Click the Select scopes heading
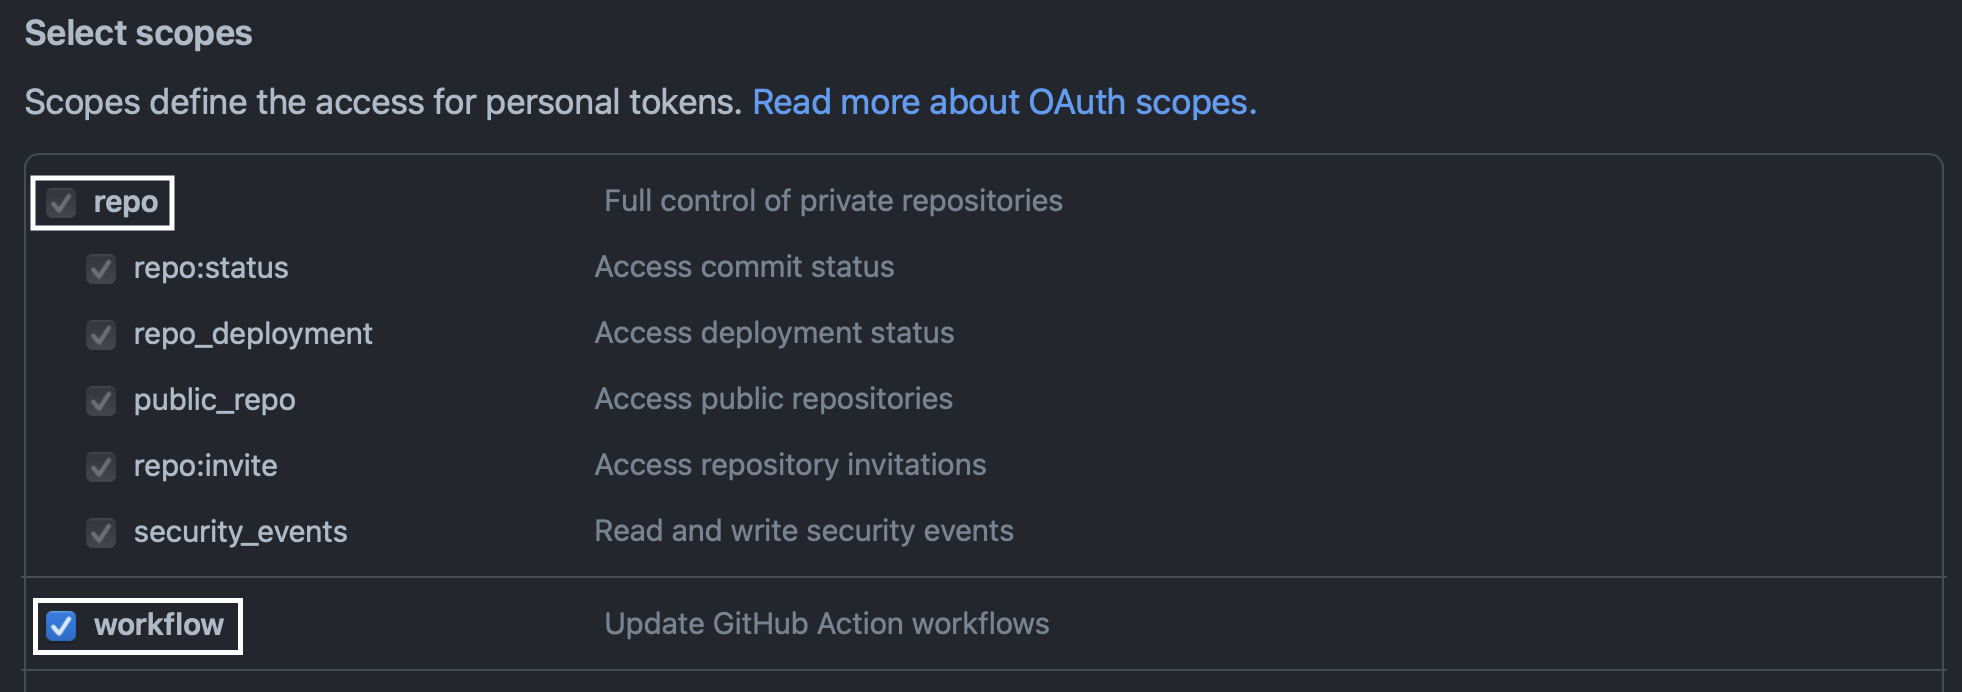 click(139, 33)
